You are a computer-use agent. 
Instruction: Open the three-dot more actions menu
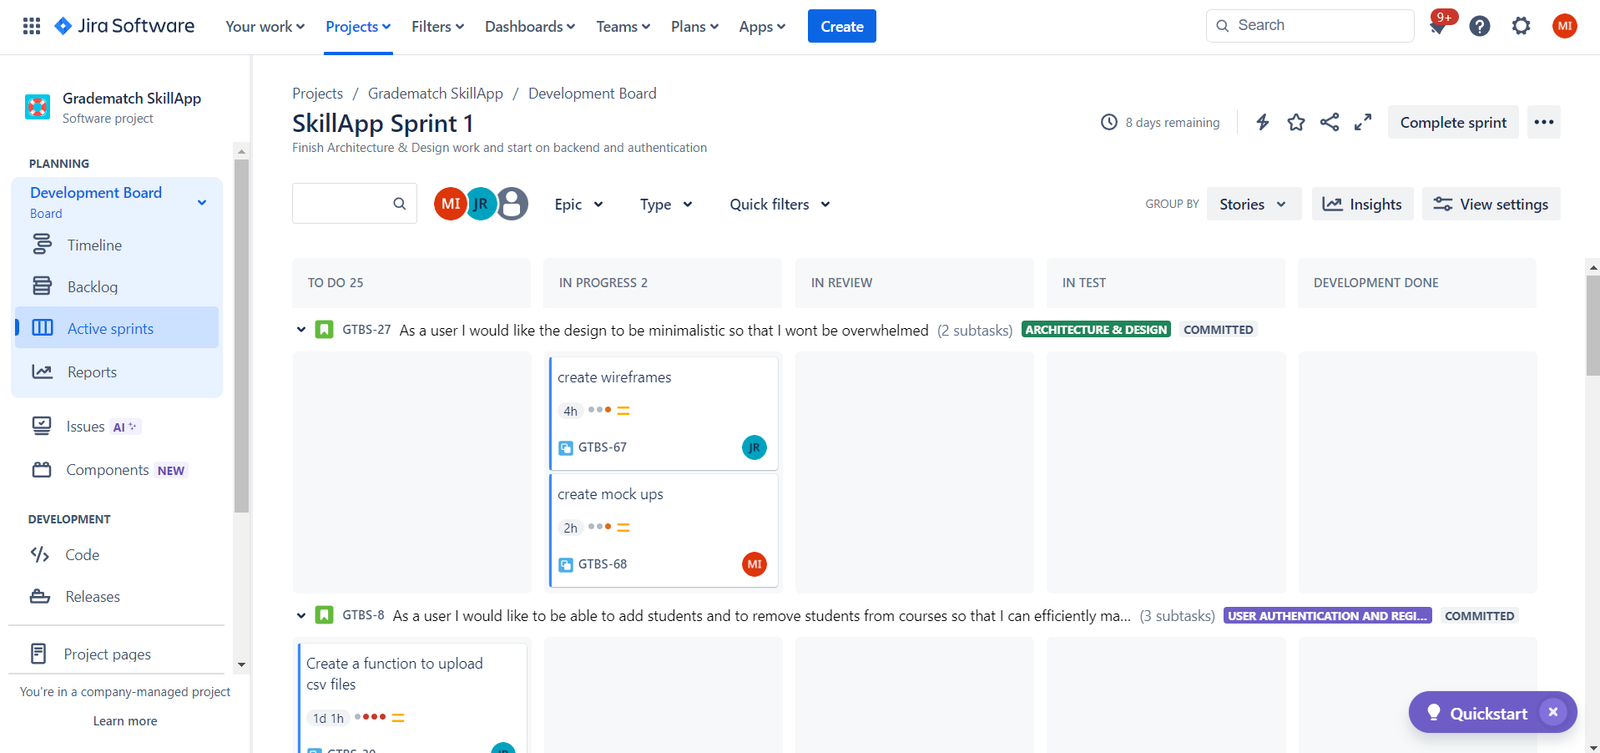pos(1544,122)
